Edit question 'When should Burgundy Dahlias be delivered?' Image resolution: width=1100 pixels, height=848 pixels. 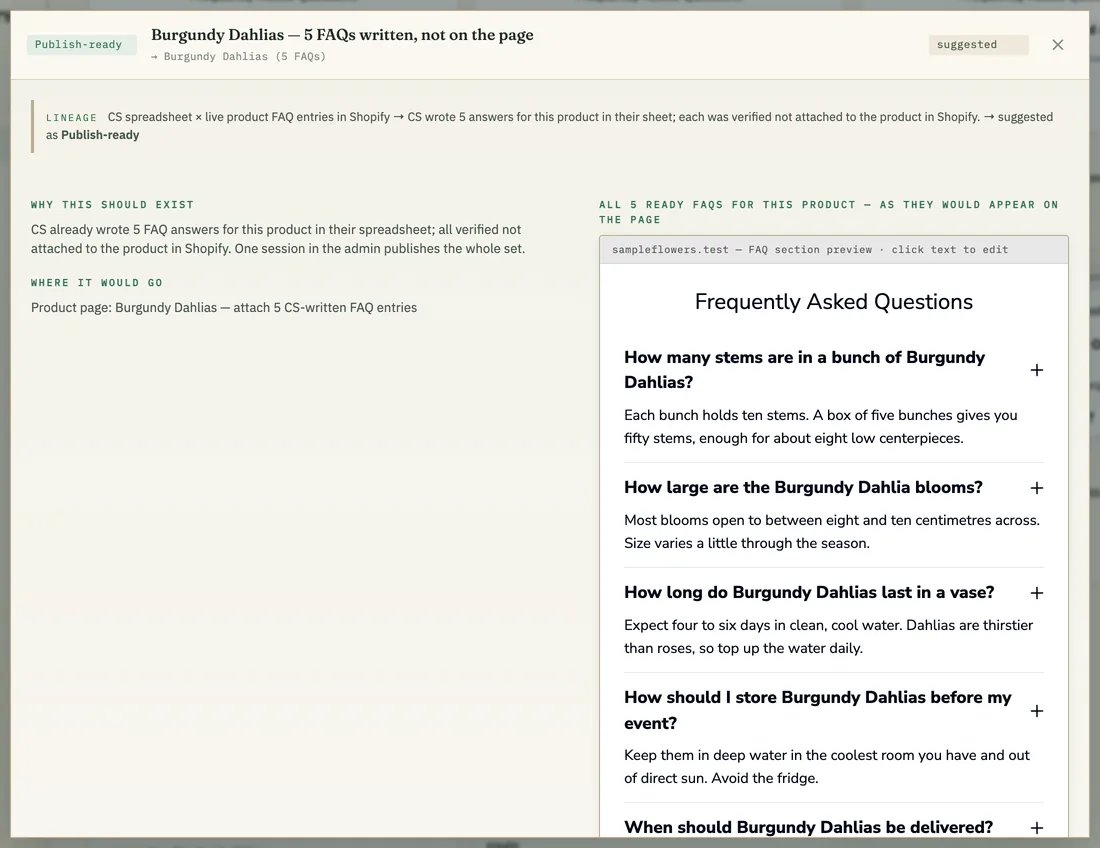pos(808,828)
